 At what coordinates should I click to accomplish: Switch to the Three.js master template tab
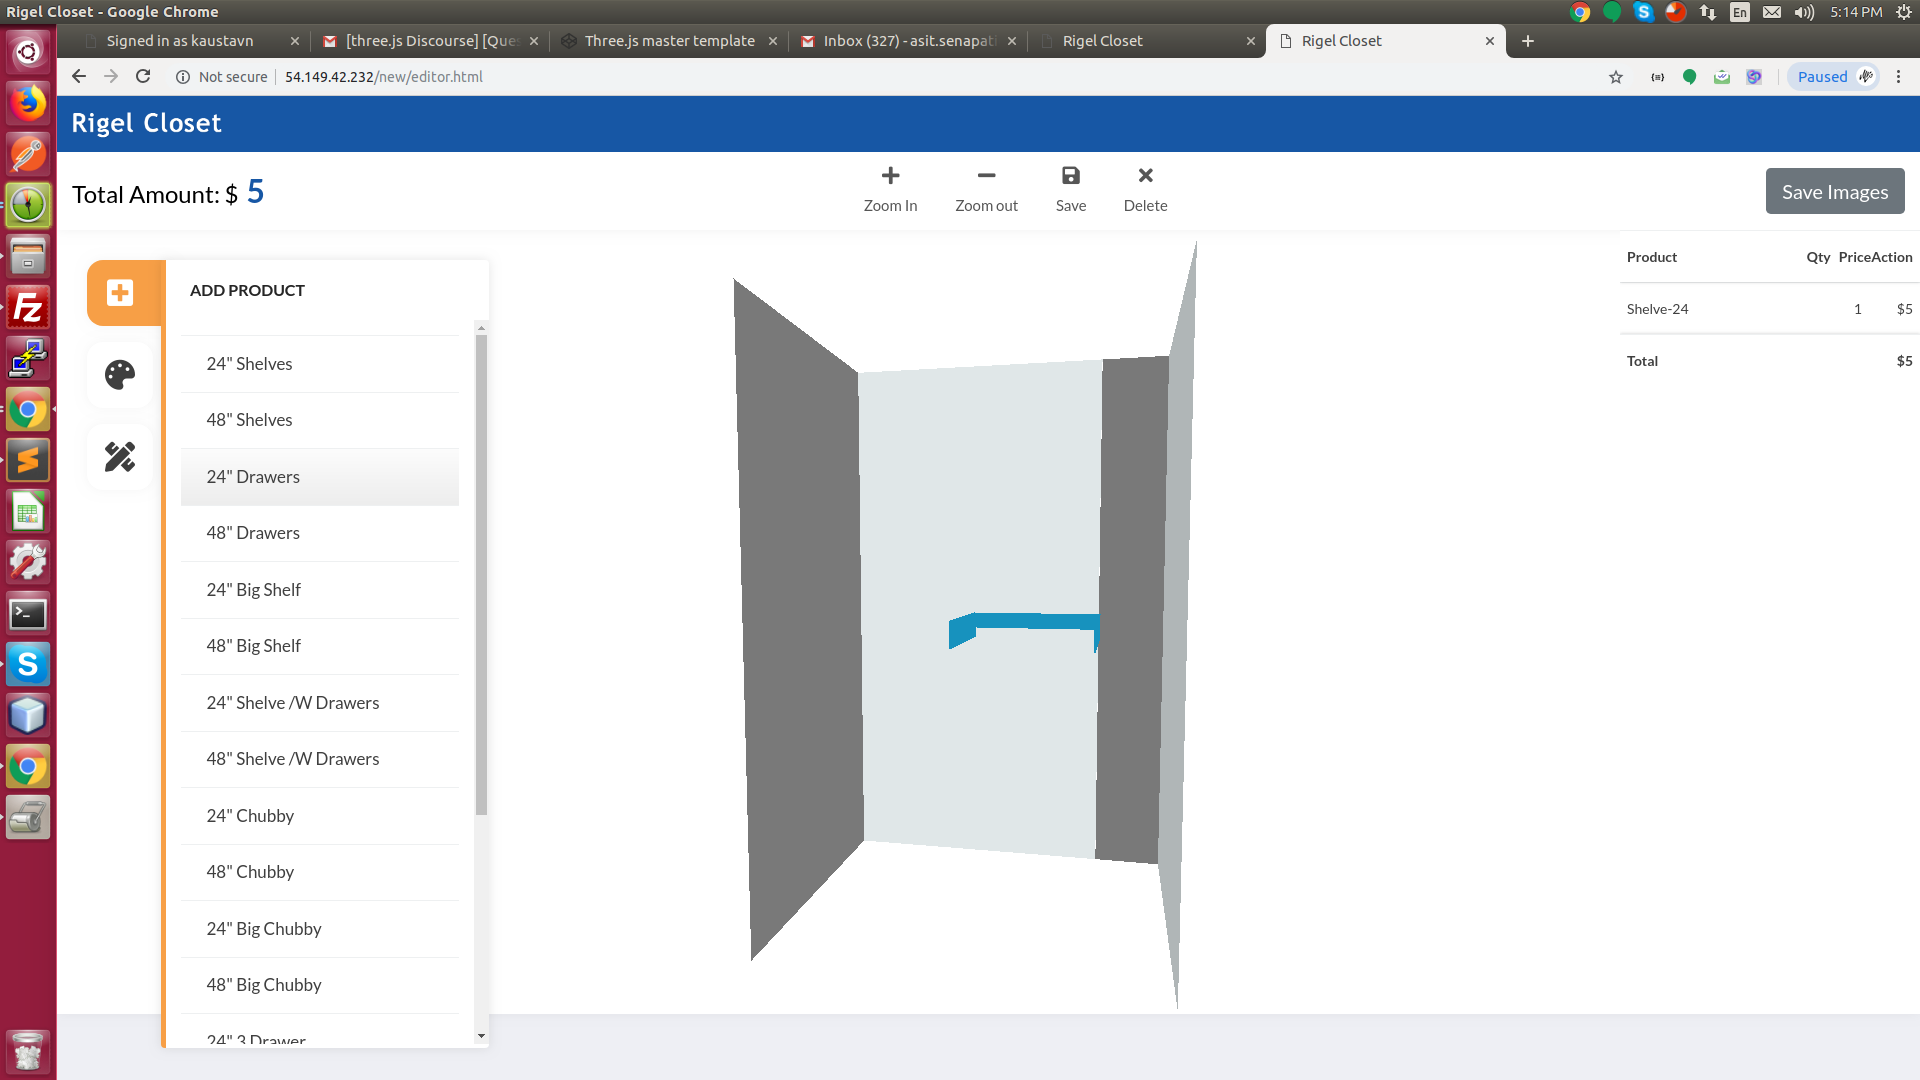tap(669, 41)
